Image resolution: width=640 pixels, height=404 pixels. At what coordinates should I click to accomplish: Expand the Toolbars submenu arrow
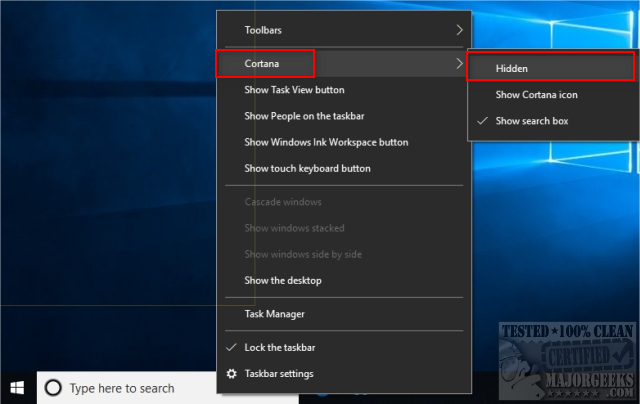459,30
